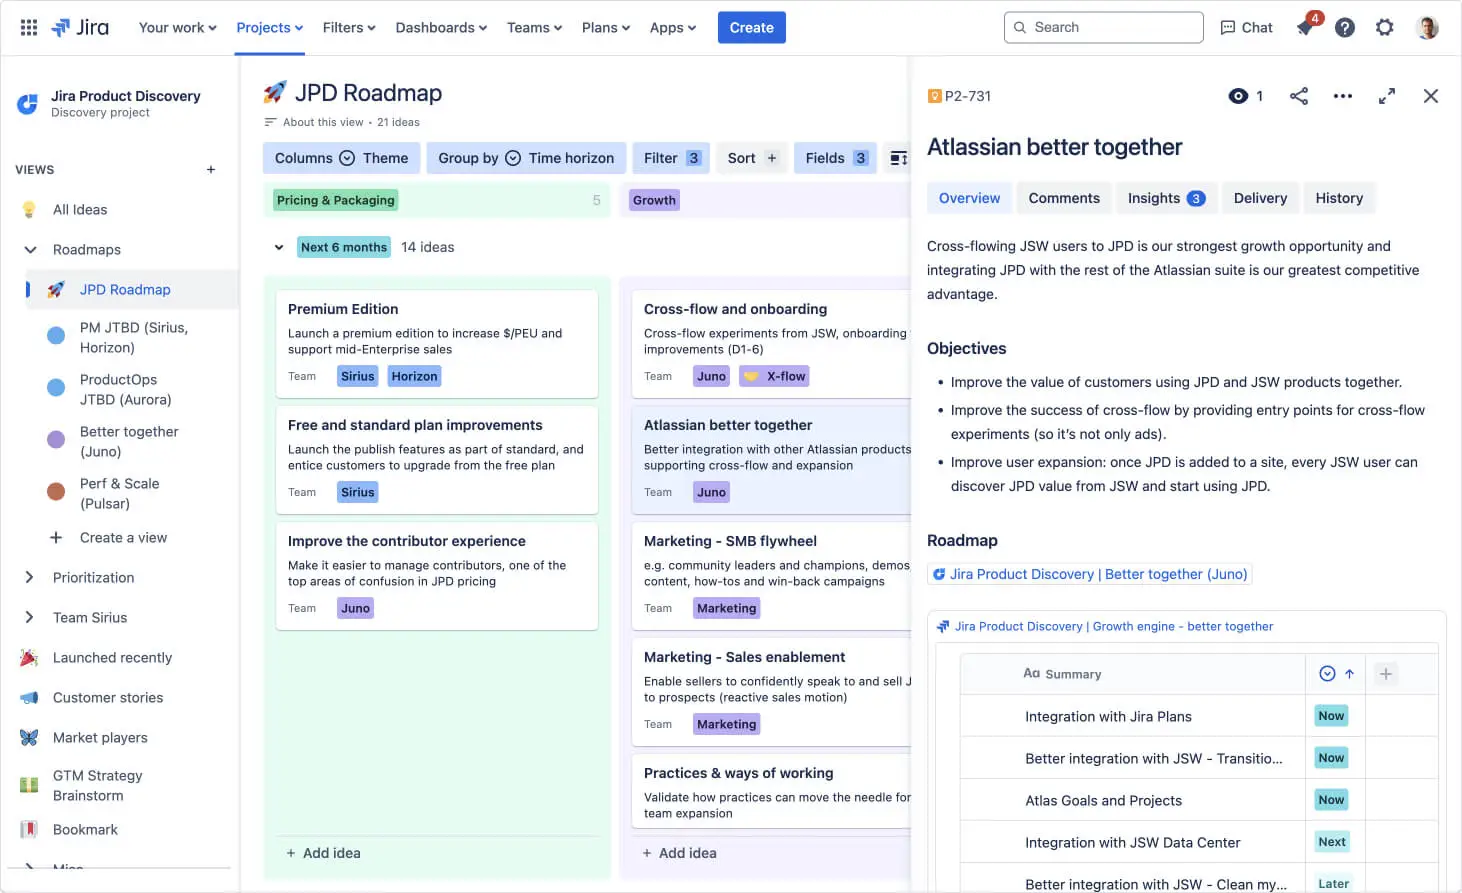Switch to the Comments tab
The height and width of the screenshot is (893, 1462).
(1064, 198)
